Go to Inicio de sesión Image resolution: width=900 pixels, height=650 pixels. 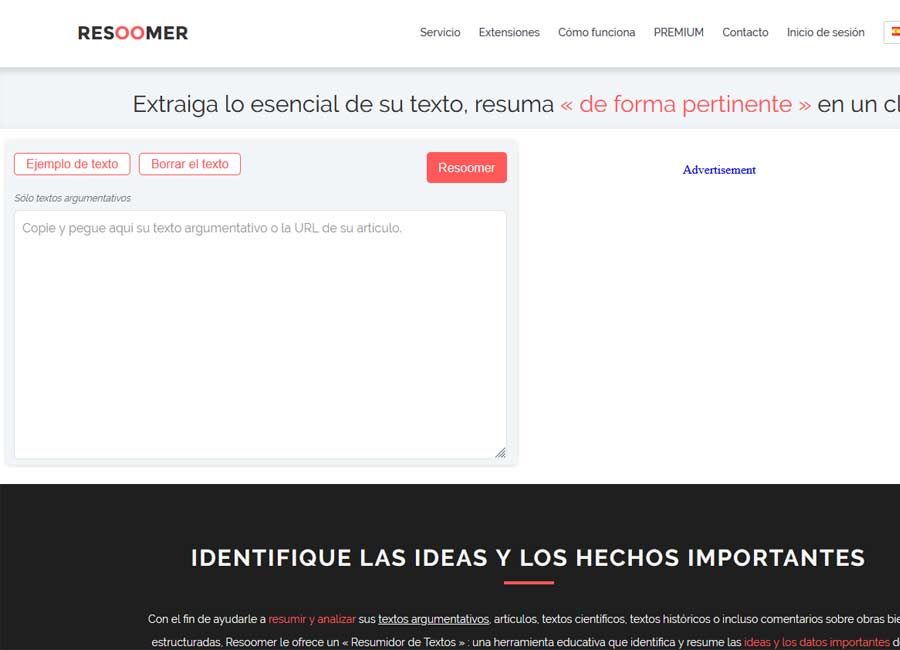tap(825, 33)
